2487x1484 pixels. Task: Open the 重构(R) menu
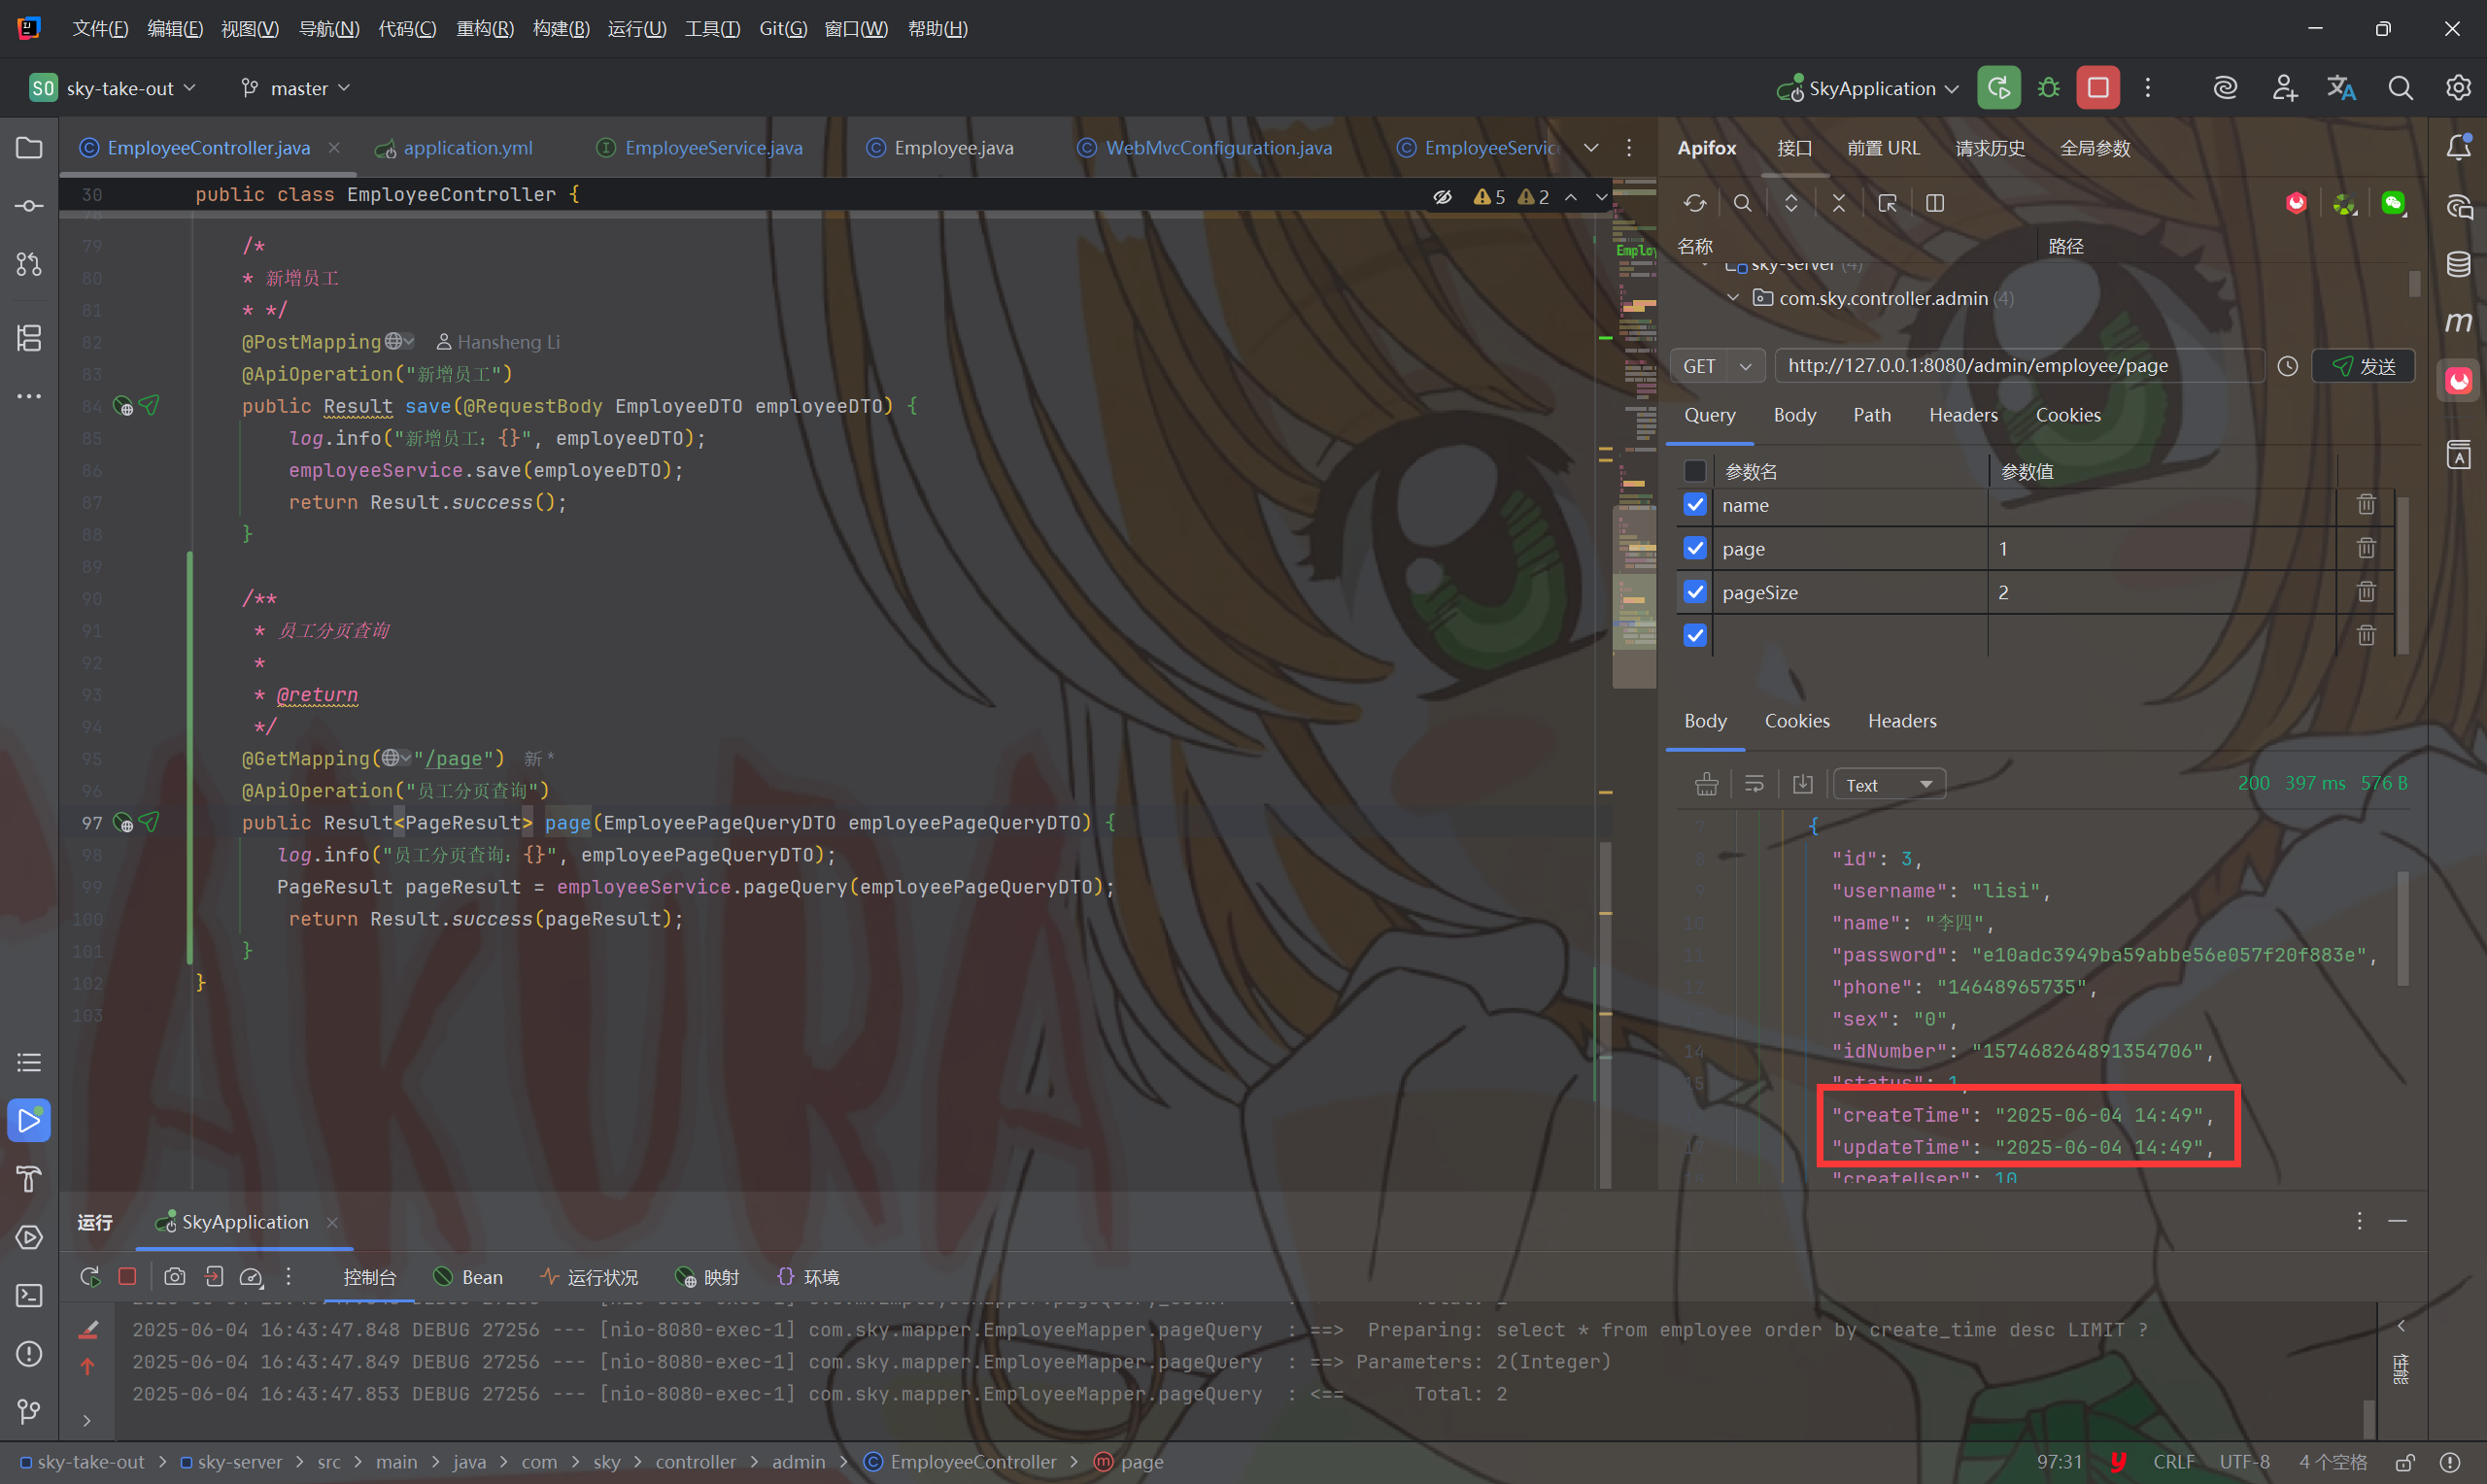pyautogui.click(x=485, y=28)
